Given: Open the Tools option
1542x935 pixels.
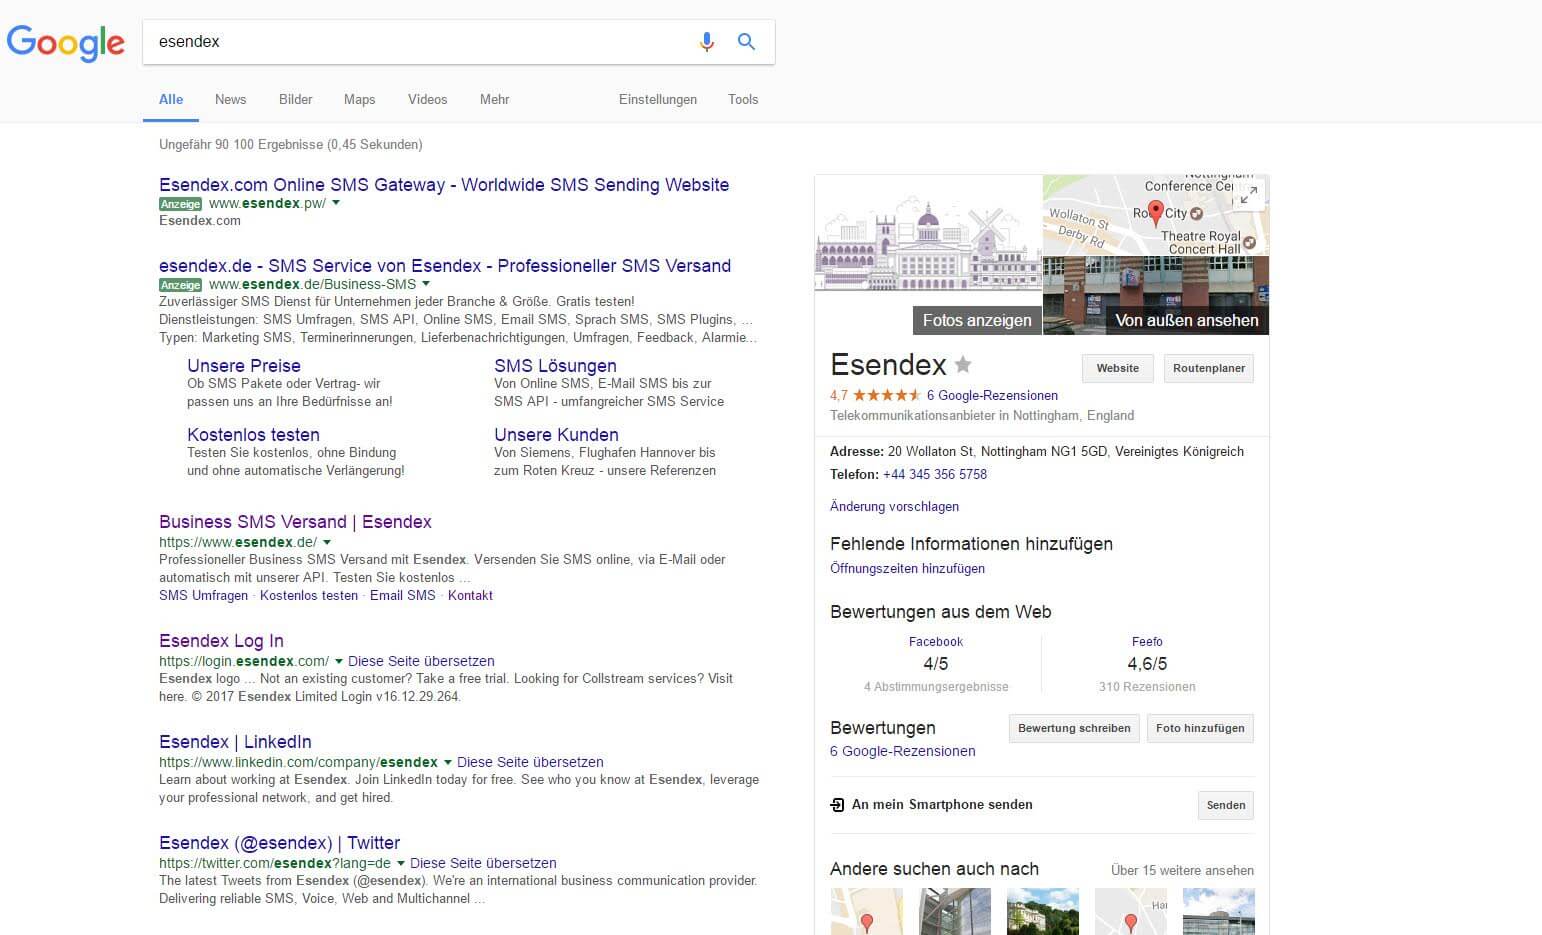Looking at the screenshot, I should click(x=743, y=99).
